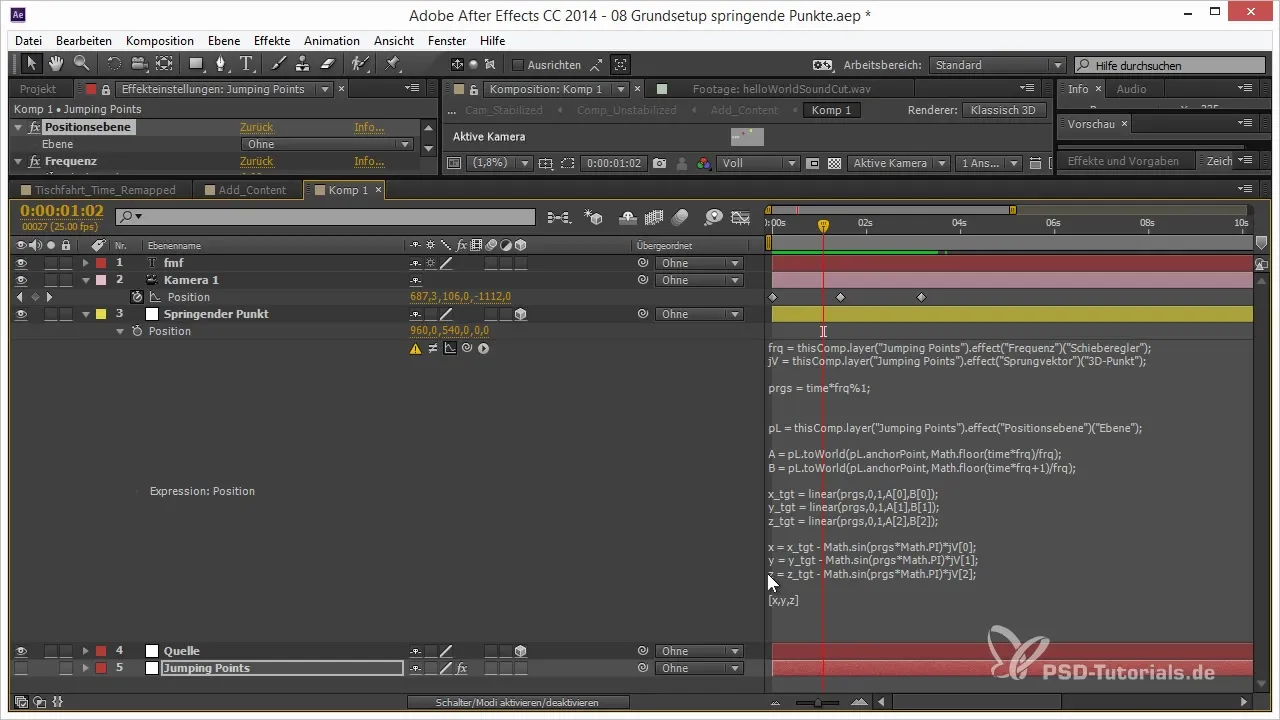Viewport: 1280px width, 720px height.
Task: Take a snapshot with the camera icon
Action: point(659,163)
